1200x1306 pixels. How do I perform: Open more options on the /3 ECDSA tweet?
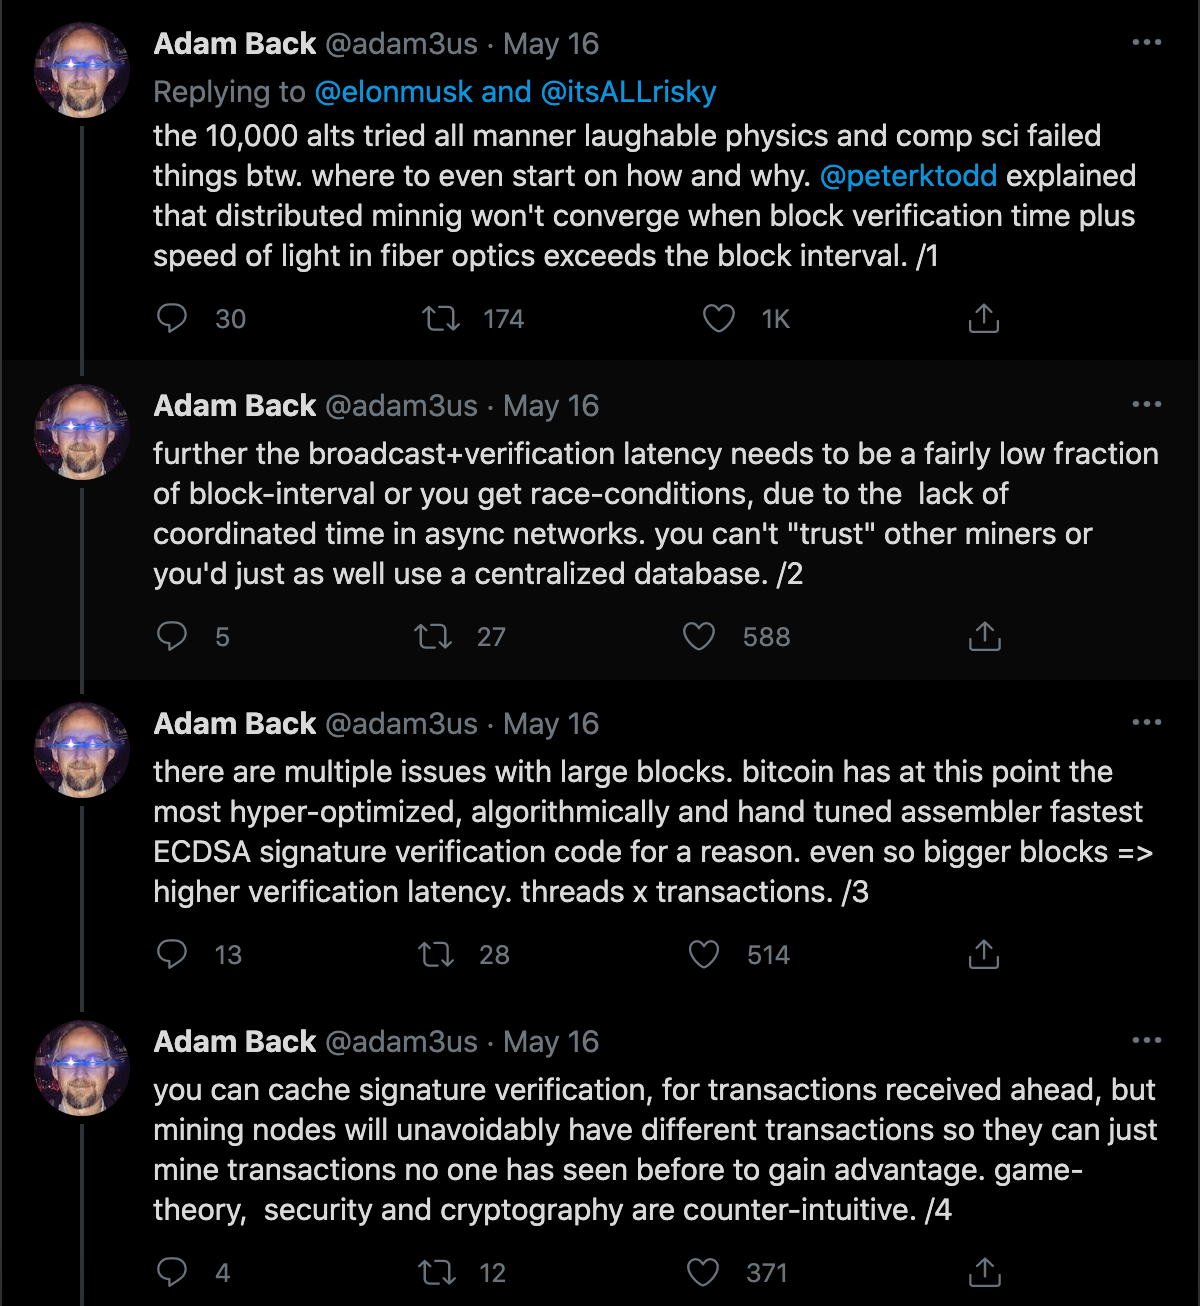click(x=1146, y=722)
